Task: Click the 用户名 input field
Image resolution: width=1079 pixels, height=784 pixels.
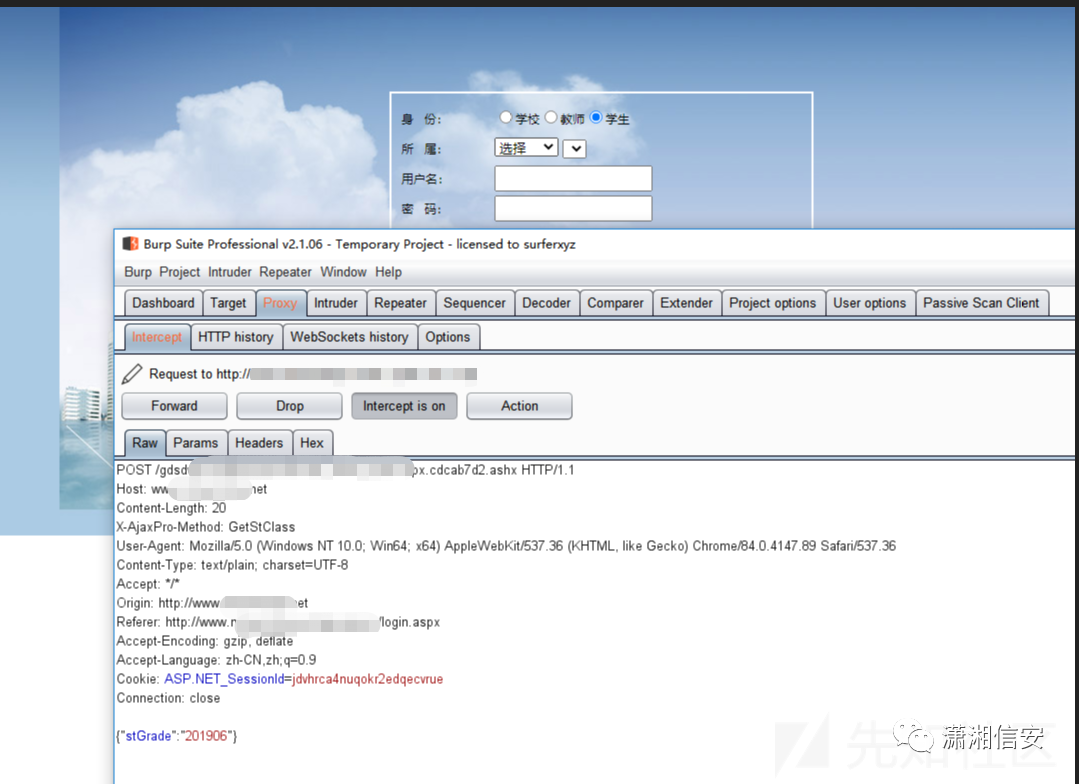Action: click(x=573, y=178)
